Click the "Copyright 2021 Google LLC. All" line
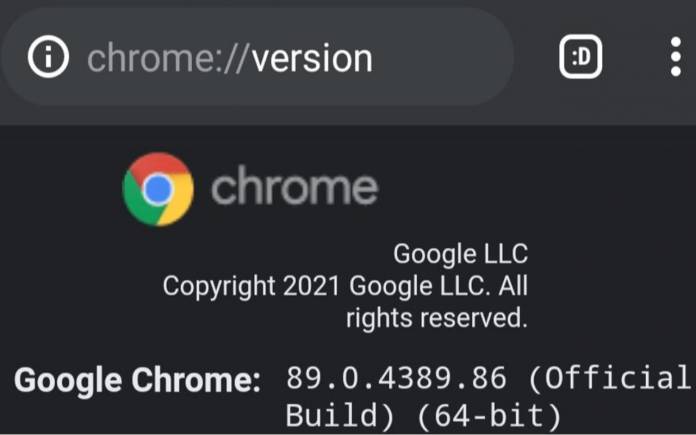 point(345,286)
